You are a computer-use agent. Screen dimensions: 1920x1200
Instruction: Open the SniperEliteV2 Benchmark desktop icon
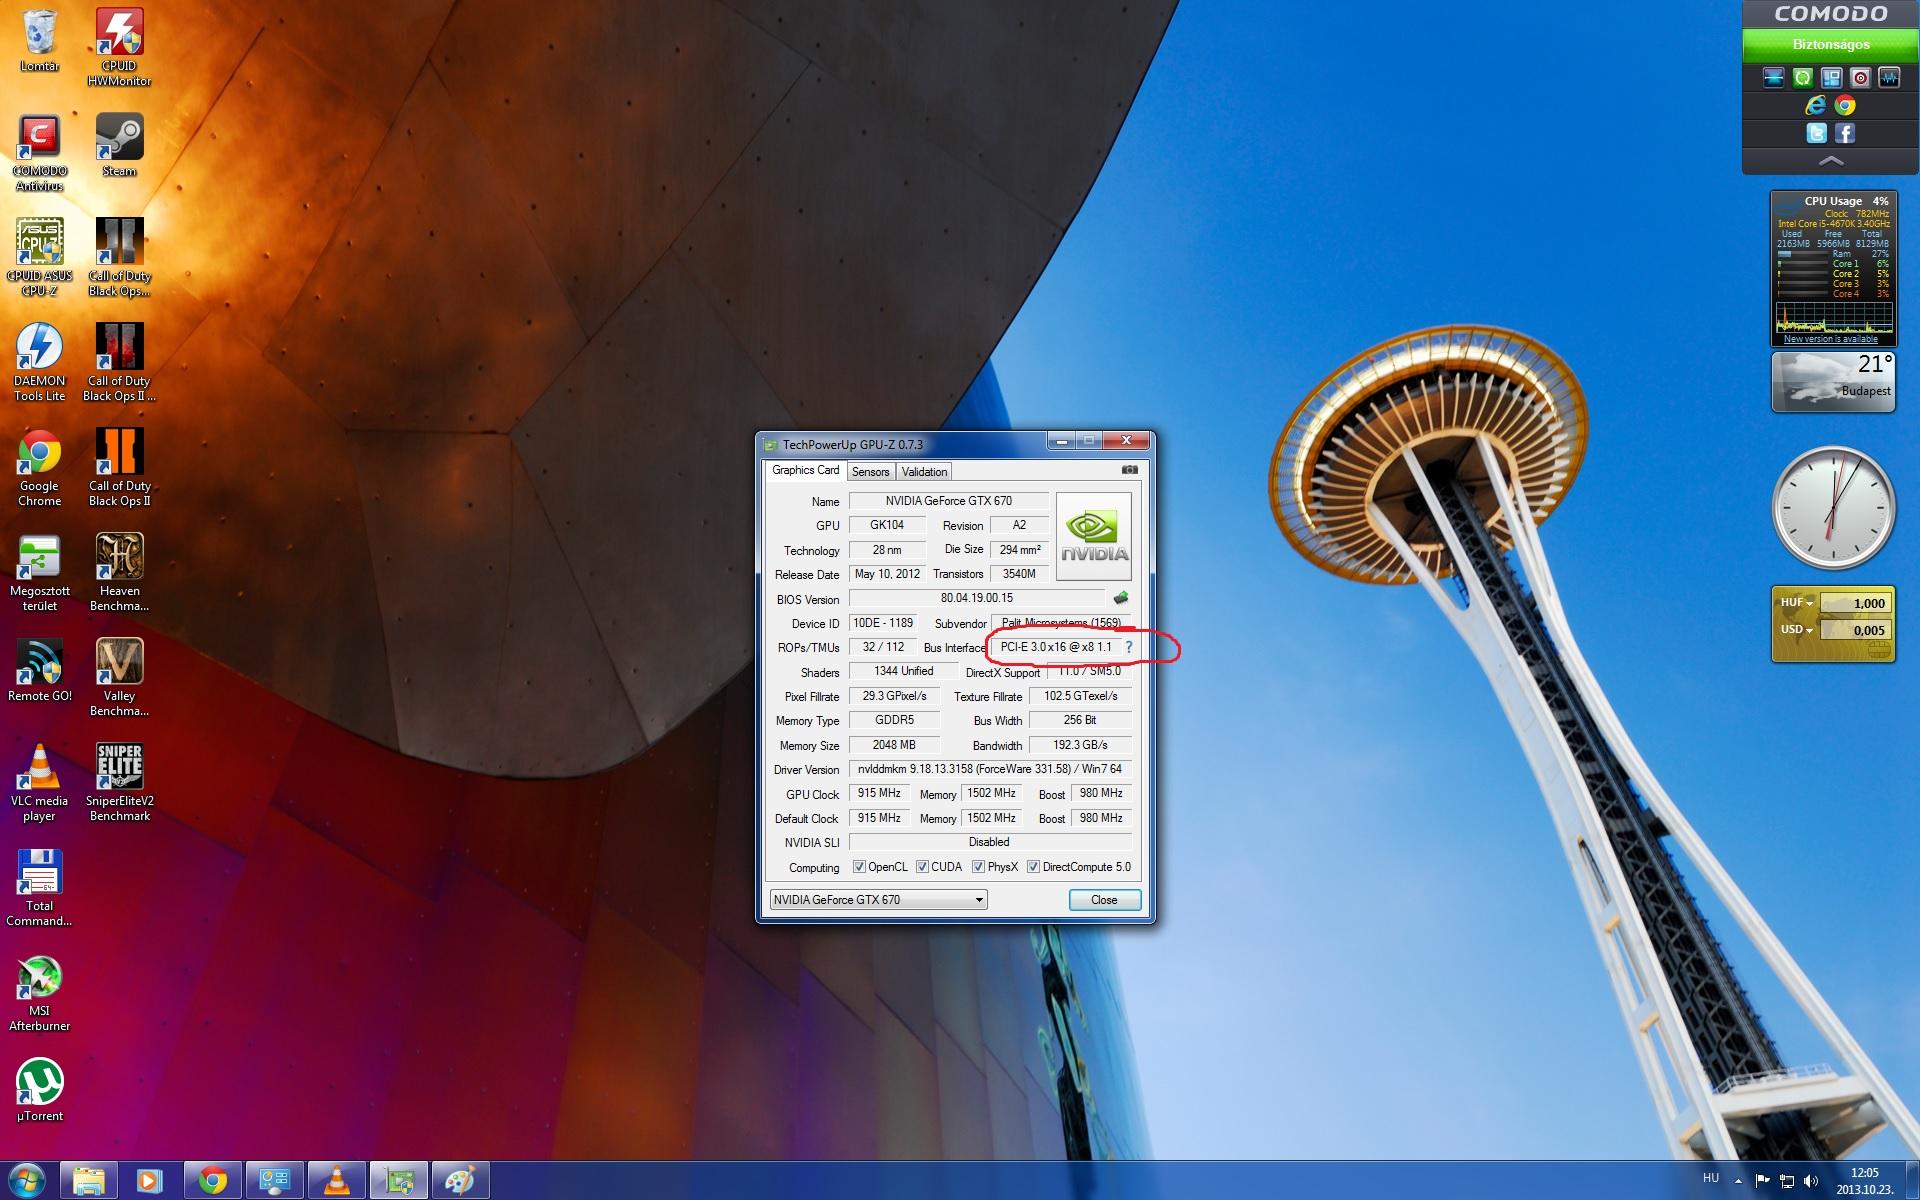pyautogui.click(x=119, y=782)
